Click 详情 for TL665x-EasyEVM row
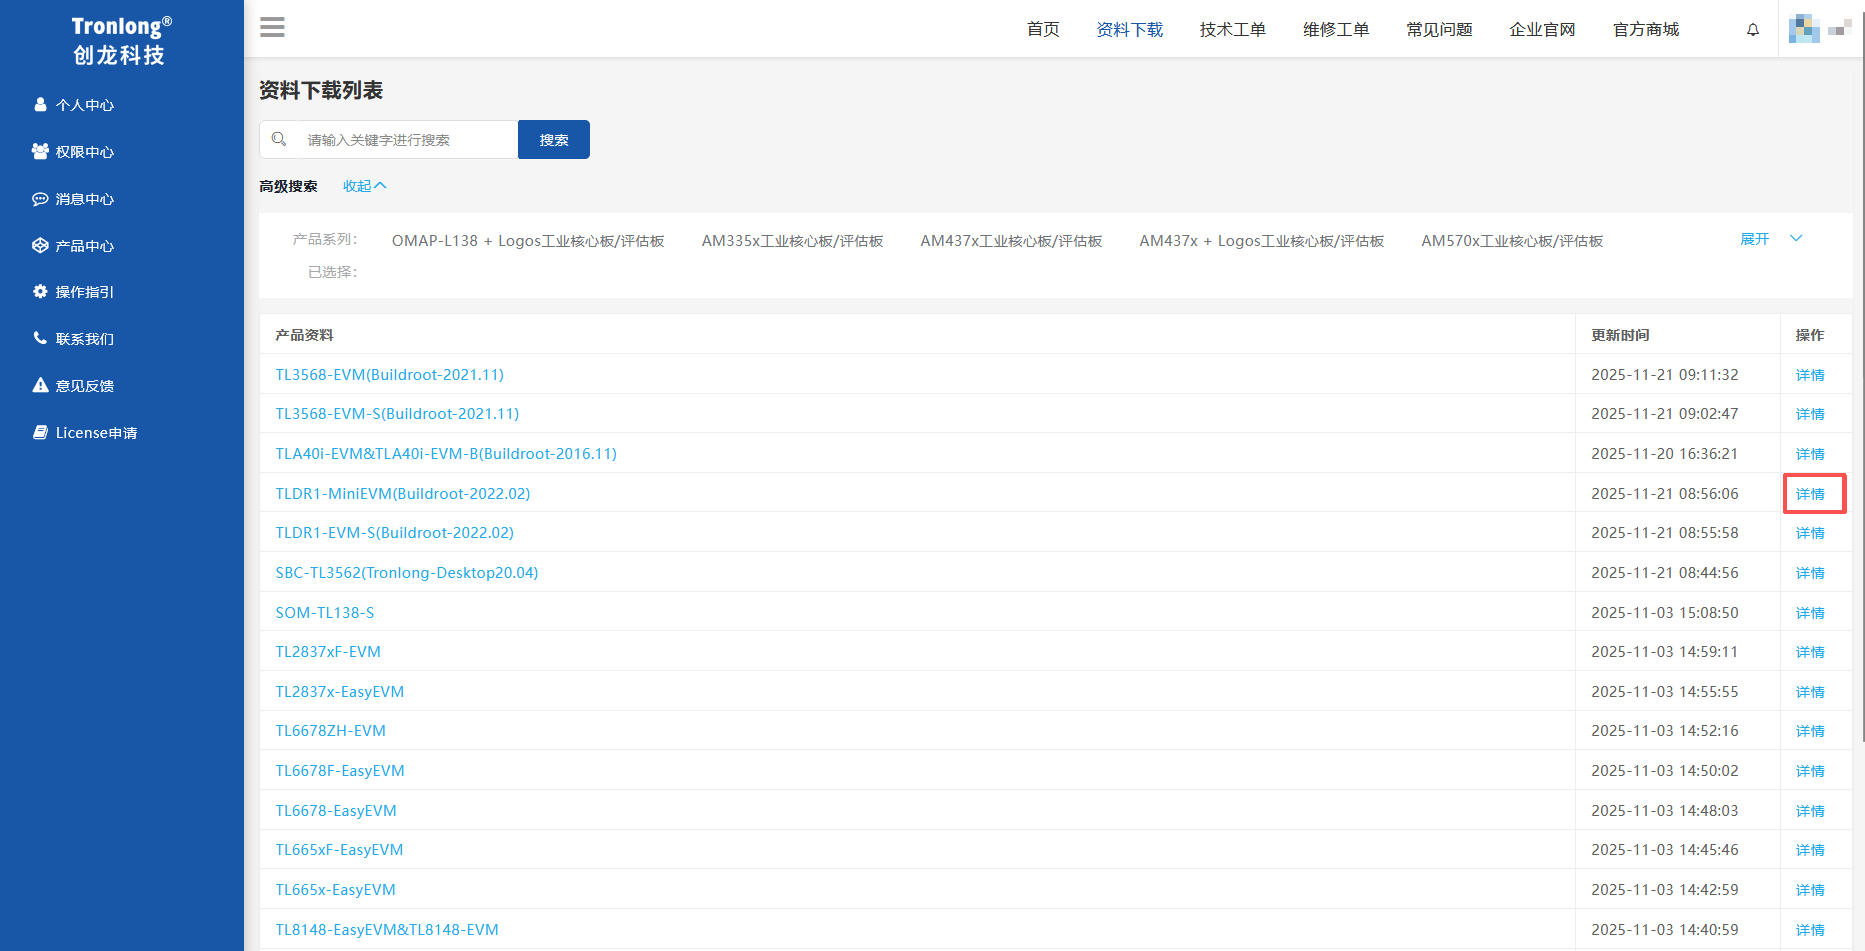Screen dimensions: 1865x951 [1810, 890]
